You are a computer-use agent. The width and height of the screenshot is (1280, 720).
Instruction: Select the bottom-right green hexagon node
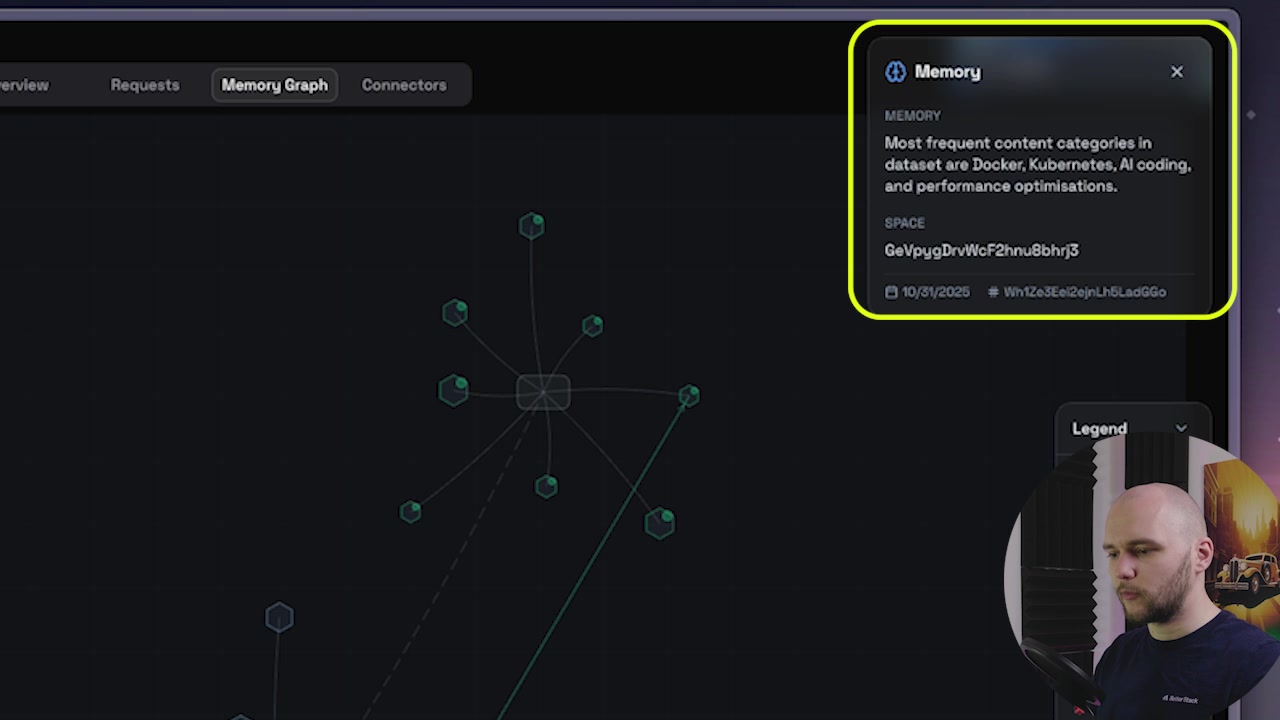(x=659, y=522)
